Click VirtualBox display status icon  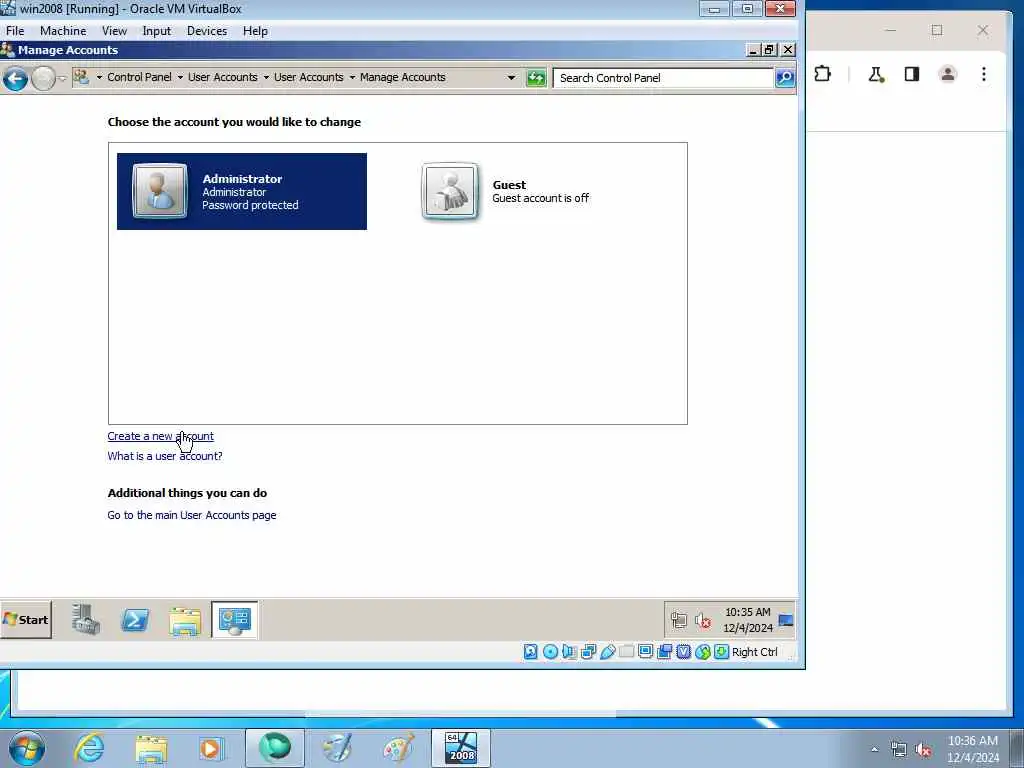pyautogui.click(x=646, y=652)
